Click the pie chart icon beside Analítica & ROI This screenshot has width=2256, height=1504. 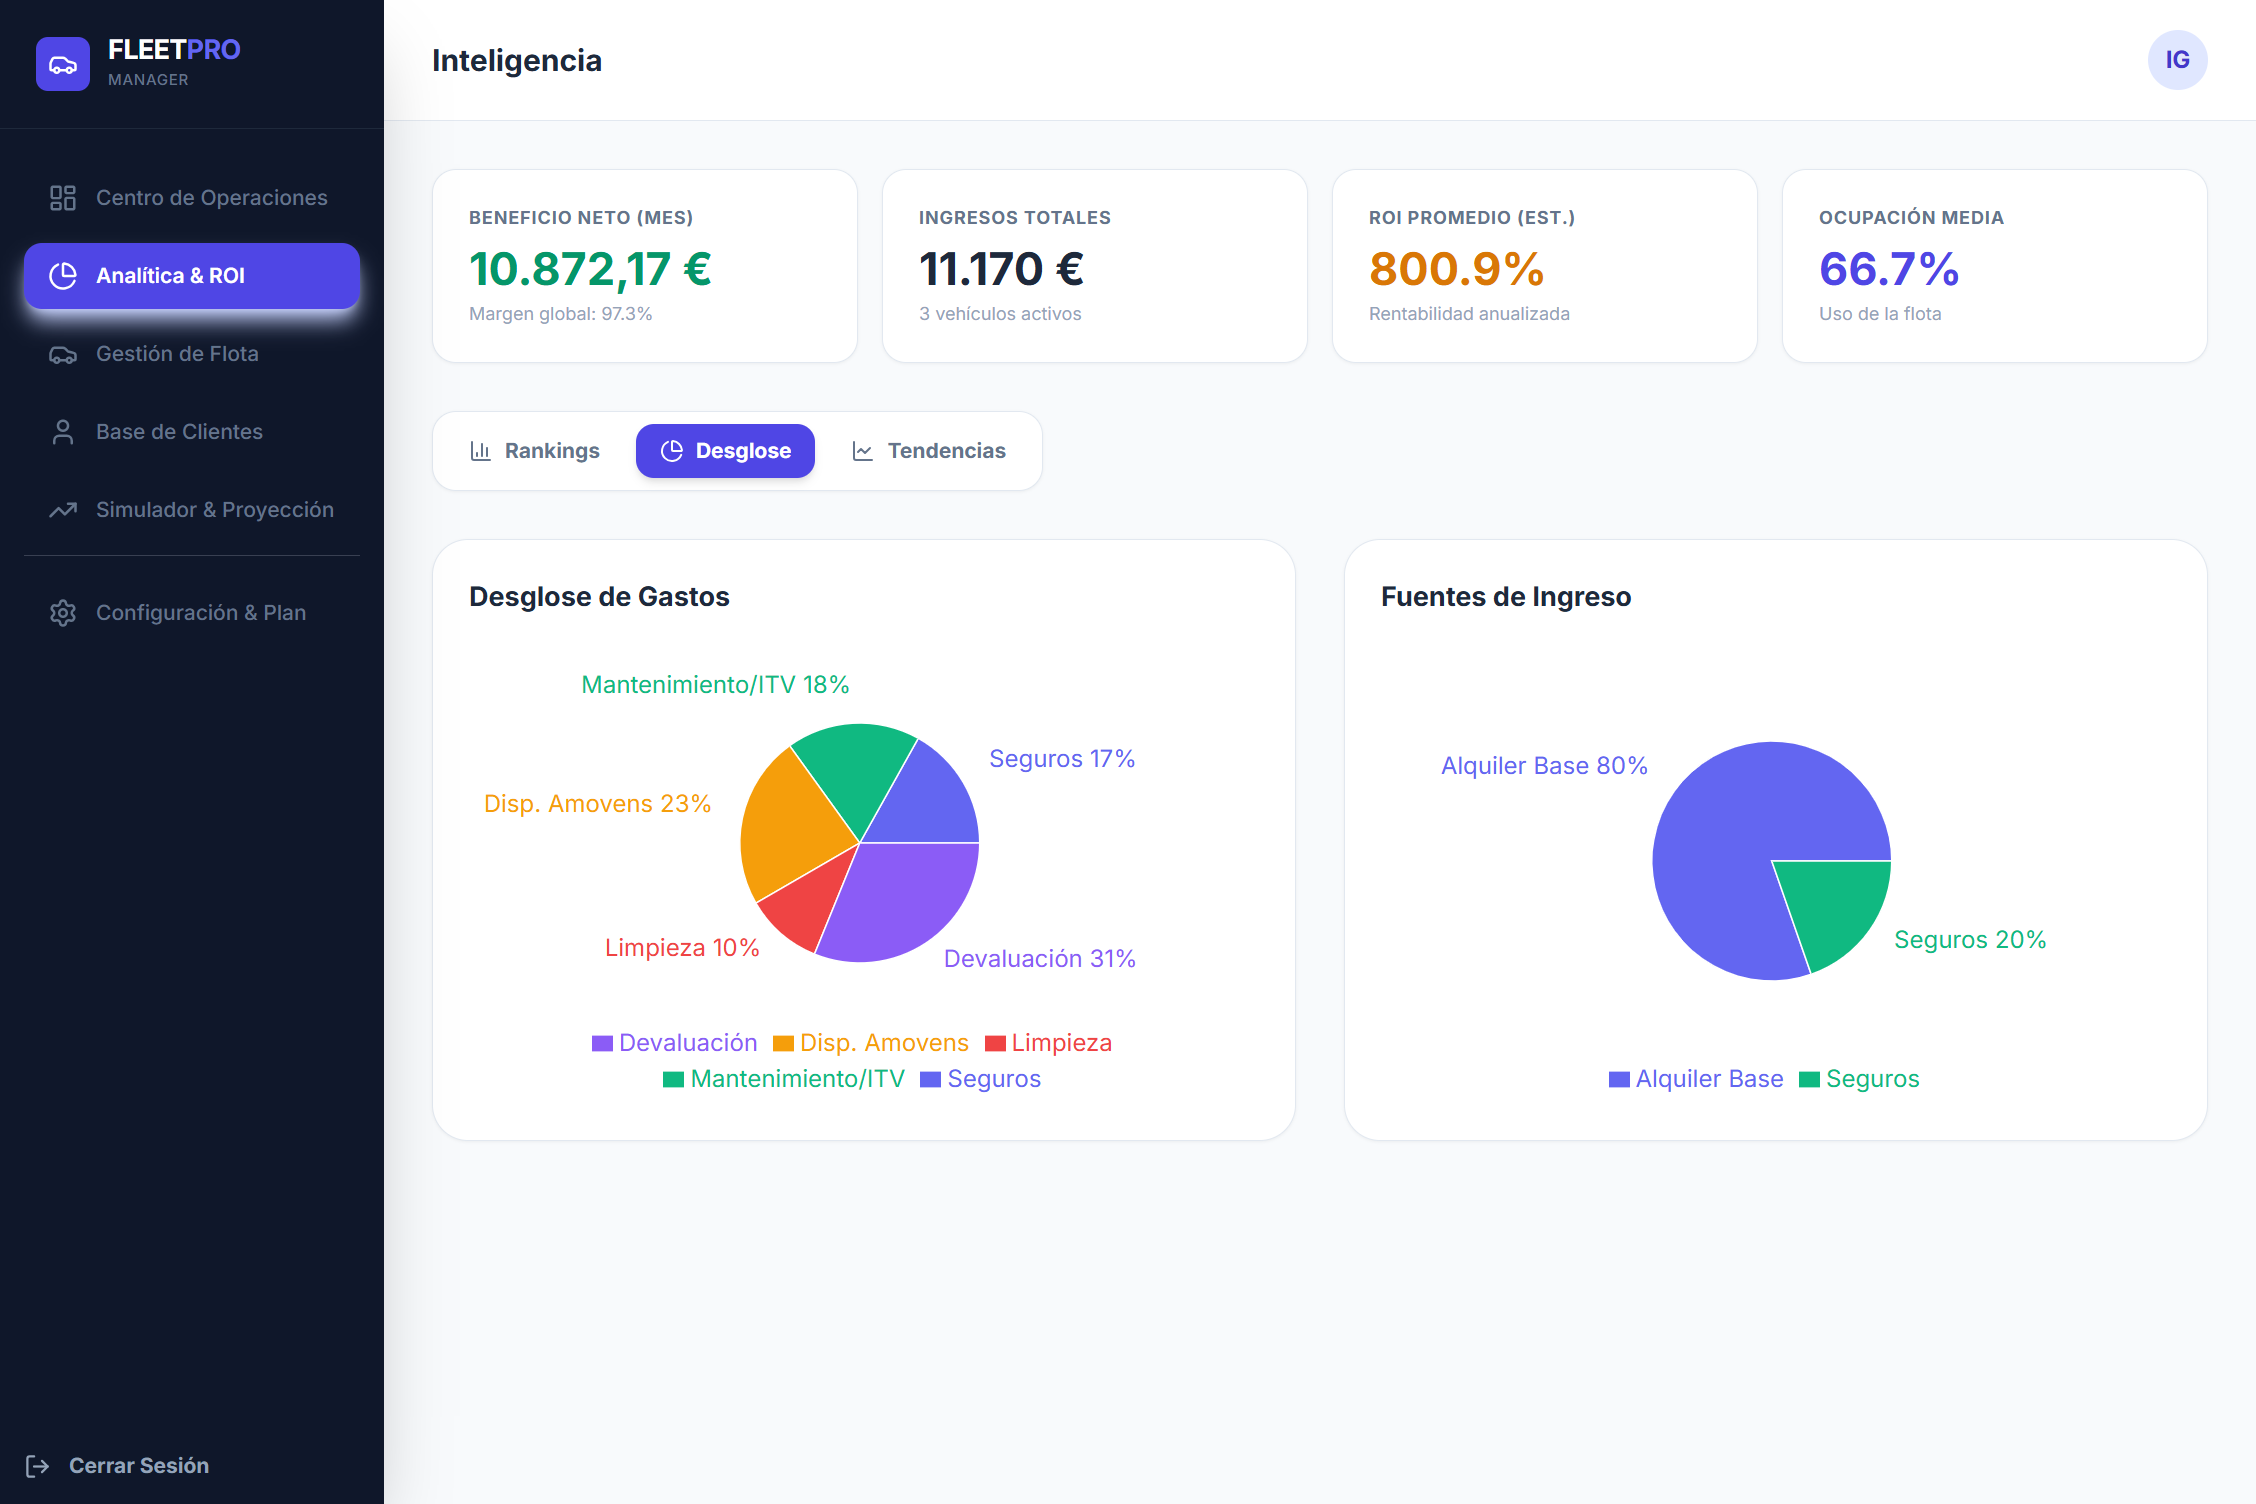63,275
